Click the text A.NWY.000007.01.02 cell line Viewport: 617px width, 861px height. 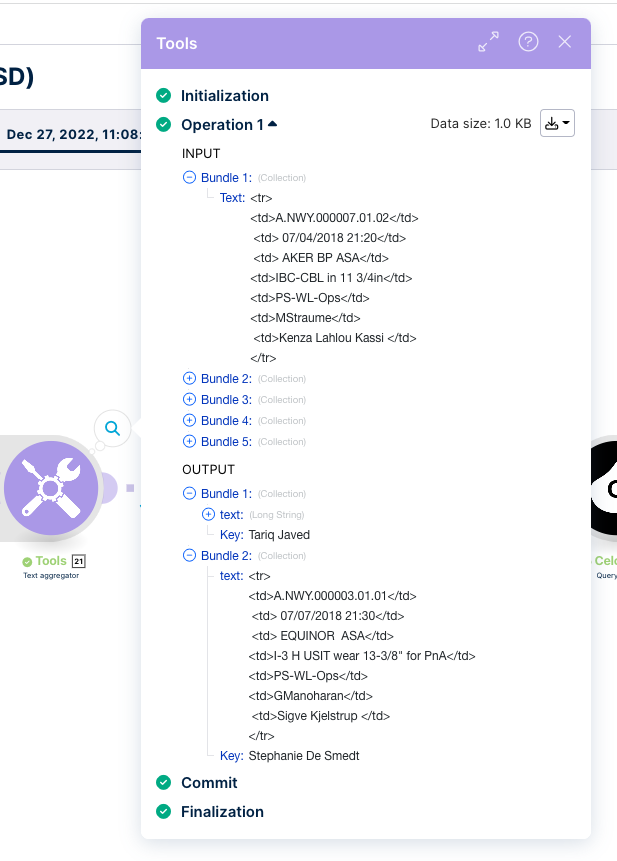[x=334, y=218]
